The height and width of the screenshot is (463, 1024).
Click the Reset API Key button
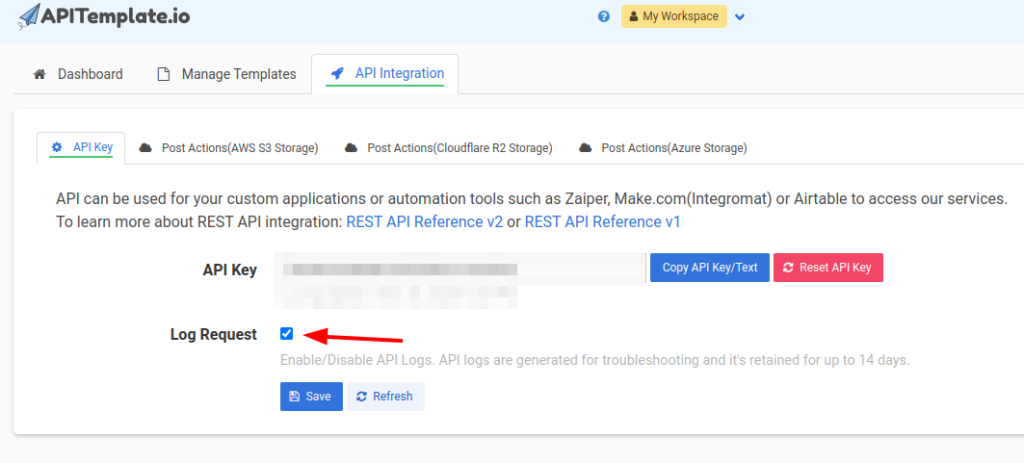[x=828, y=268]
